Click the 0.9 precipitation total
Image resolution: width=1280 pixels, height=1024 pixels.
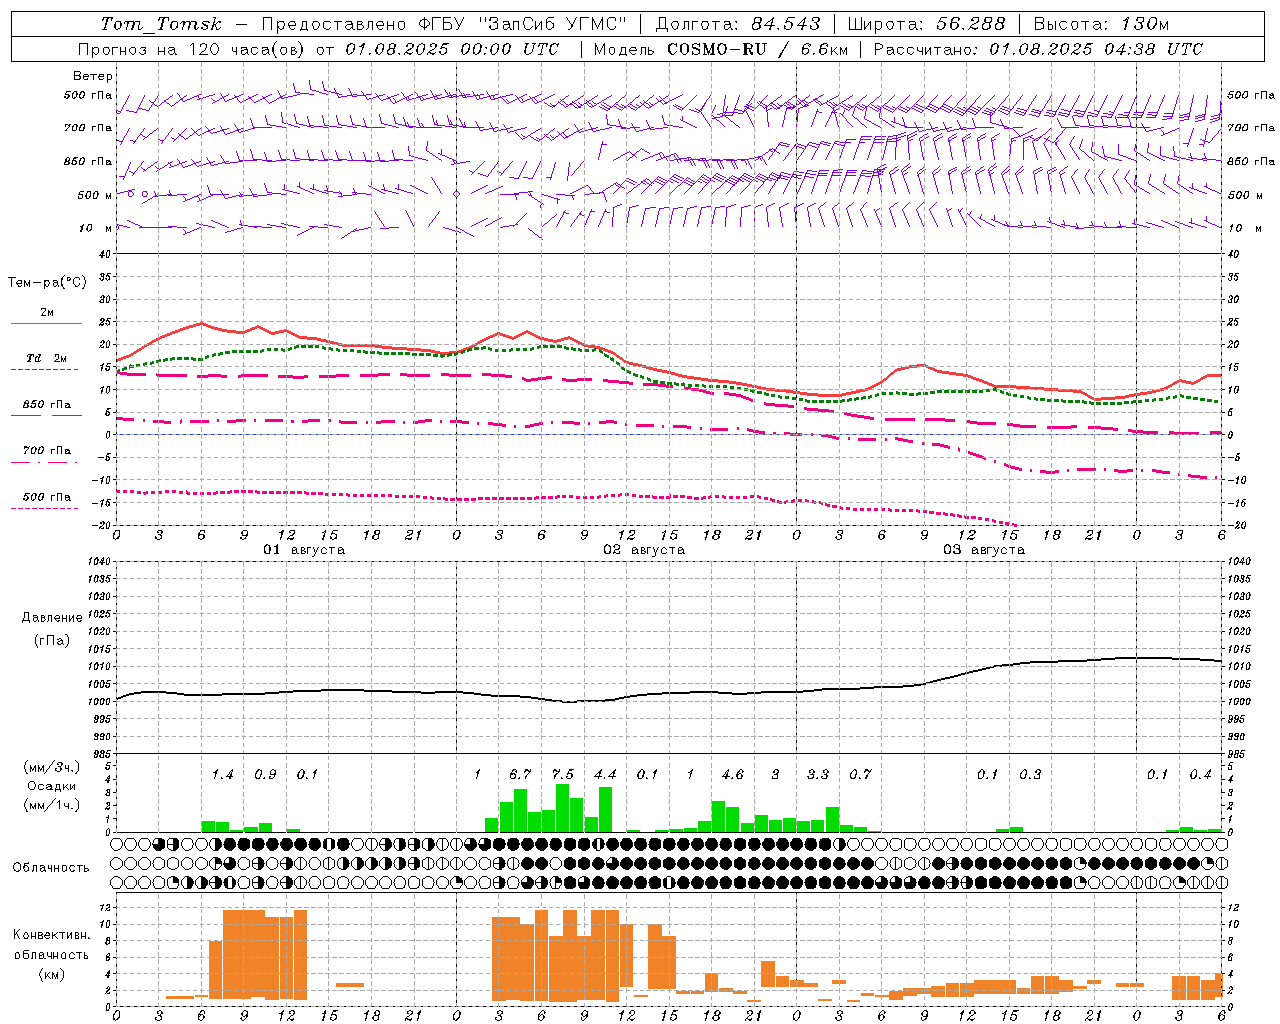pos(265,774)
